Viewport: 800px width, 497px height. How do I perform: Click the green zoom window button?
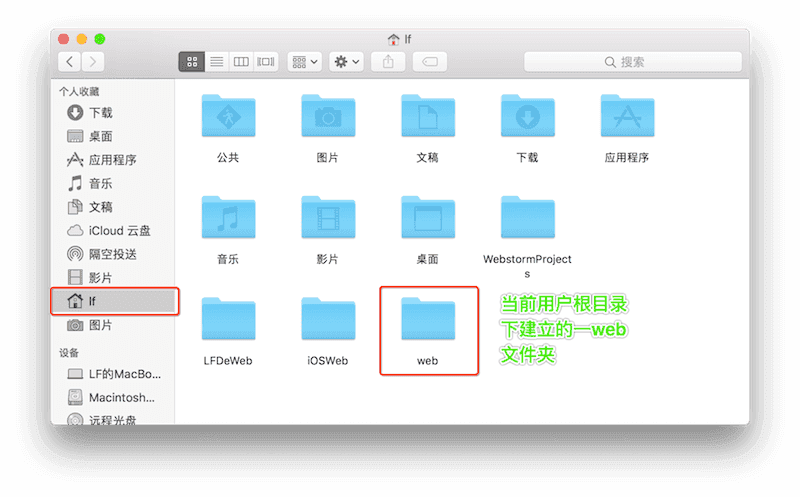coord(100,39)
